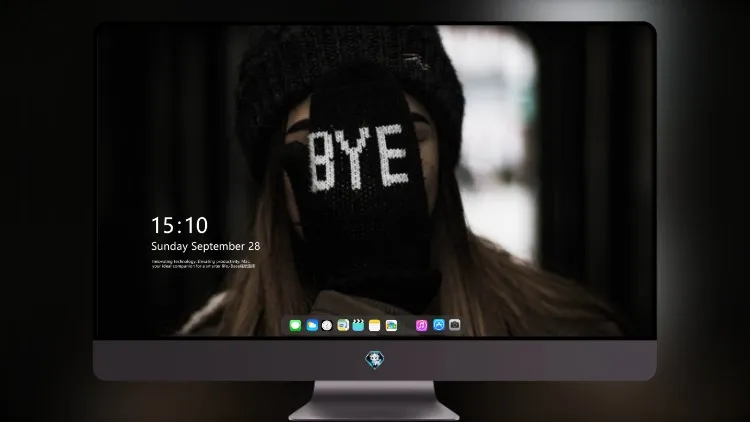Viewport: 750px width, 422px height.
Task: Open the Clock app icon
Action: point(327,325)
